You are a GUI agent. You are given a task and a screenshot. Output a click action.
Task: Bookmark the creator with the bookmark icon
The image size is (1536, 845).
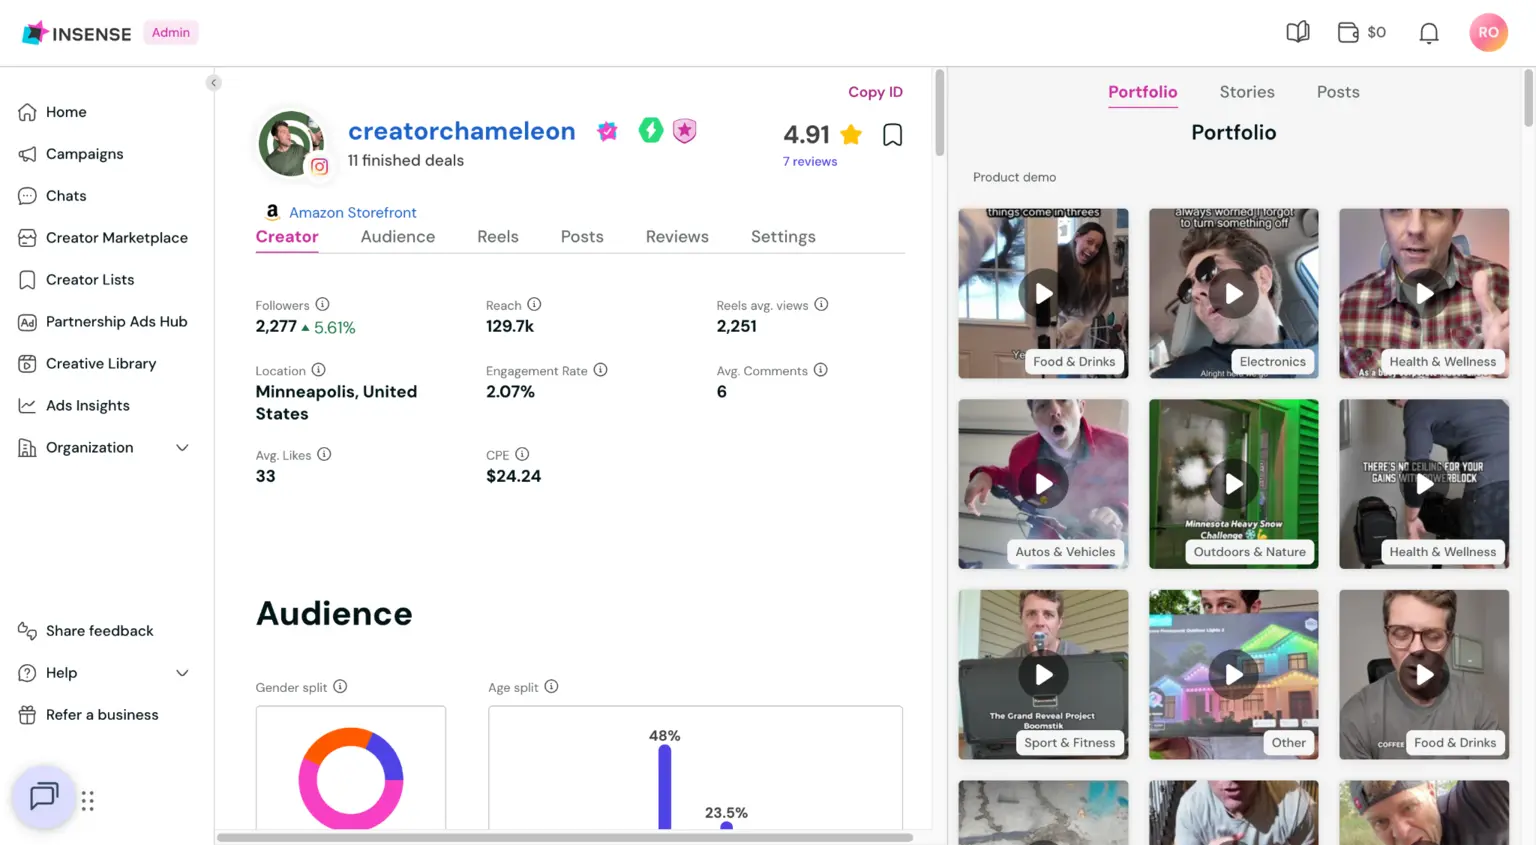tap(892, 135)
